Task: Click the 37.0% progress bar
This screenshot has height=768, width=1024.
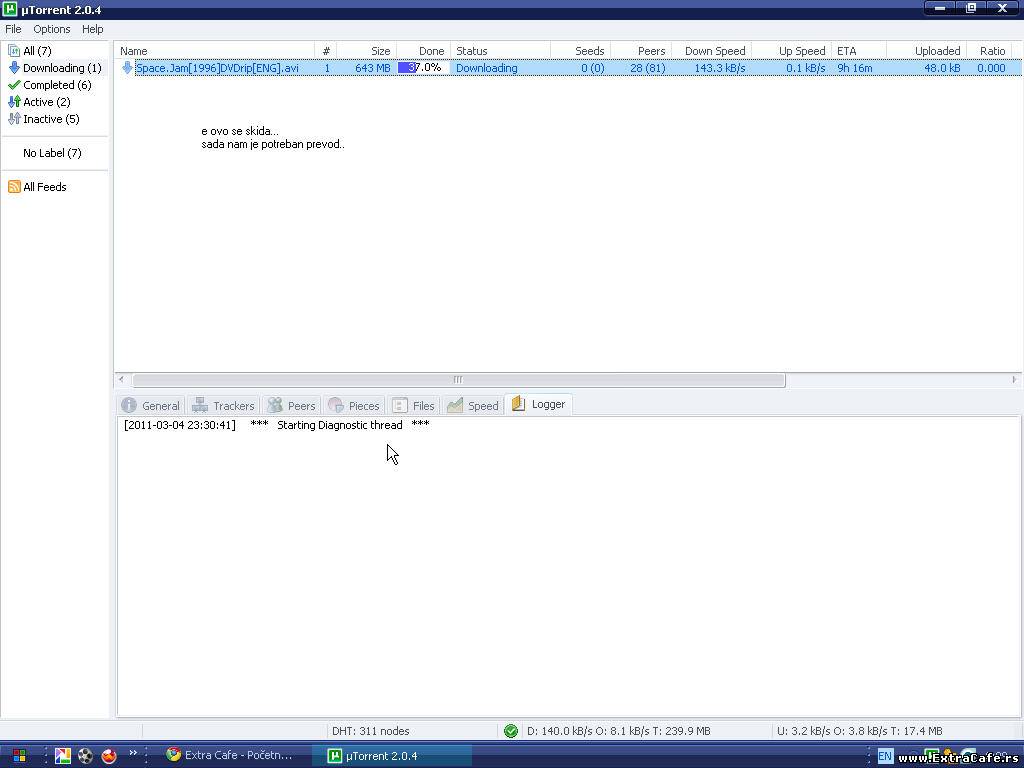Action: (423, 68)
